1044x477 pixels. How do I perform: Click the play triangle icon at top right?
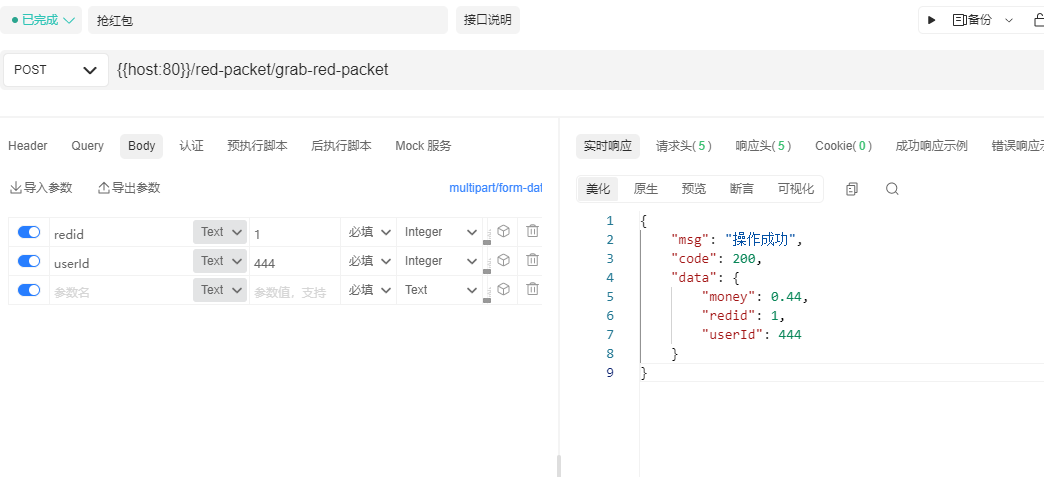(x=932, y=20)
